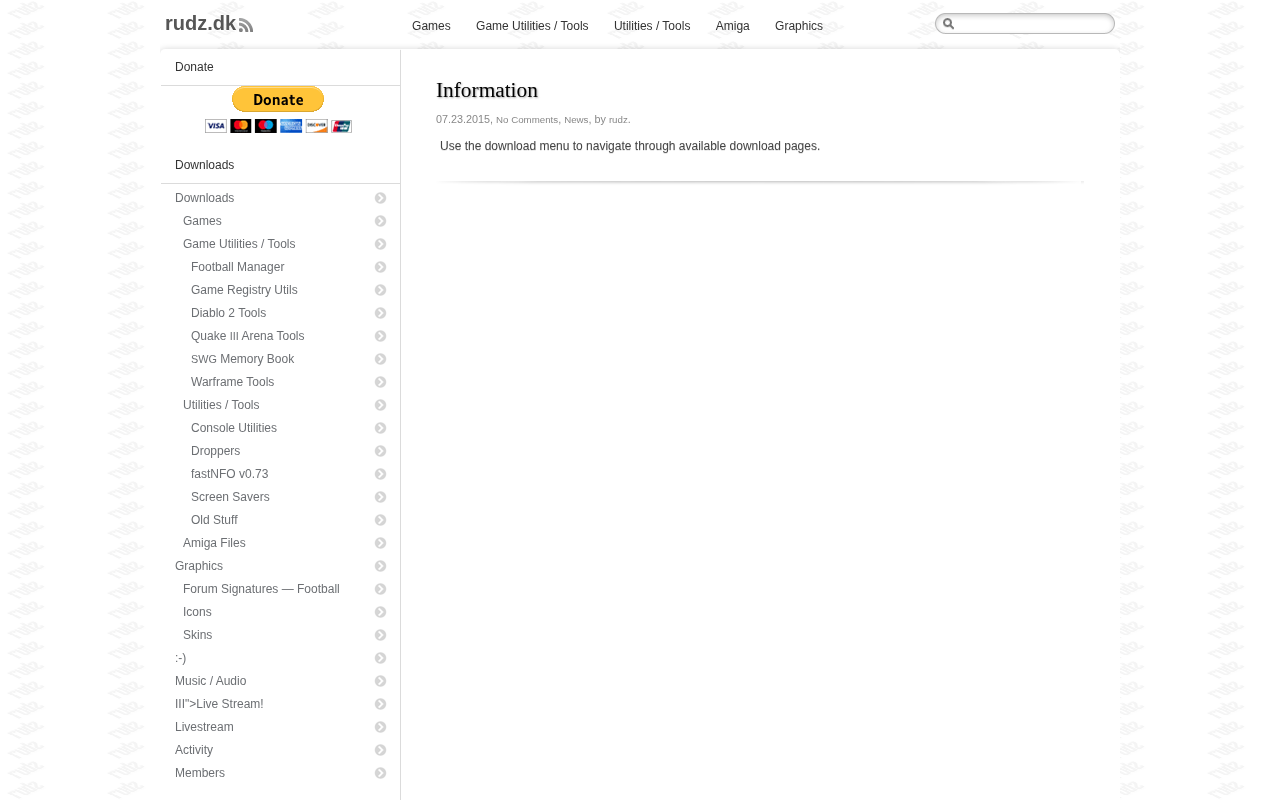Click the PayPal Donate button
This screenshot has height=800, width=1280.
click(278, 99)
